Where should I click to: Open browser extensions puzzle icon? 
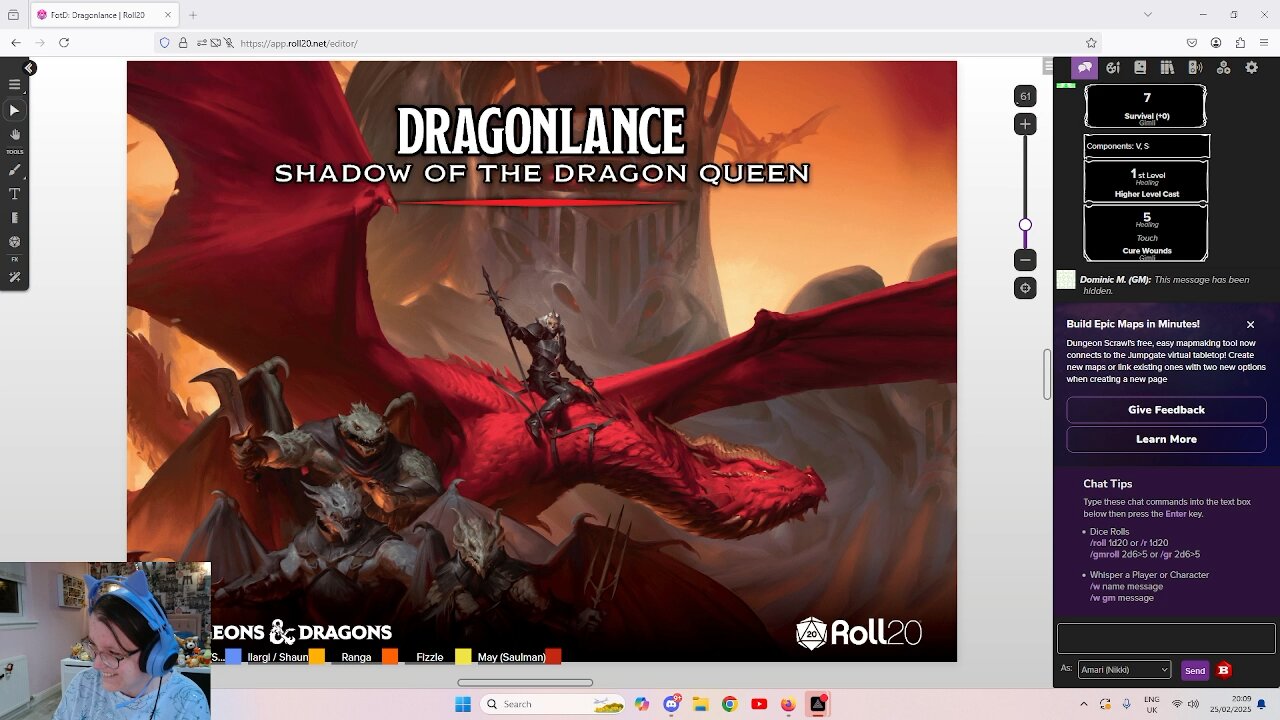click(1240, 43)
